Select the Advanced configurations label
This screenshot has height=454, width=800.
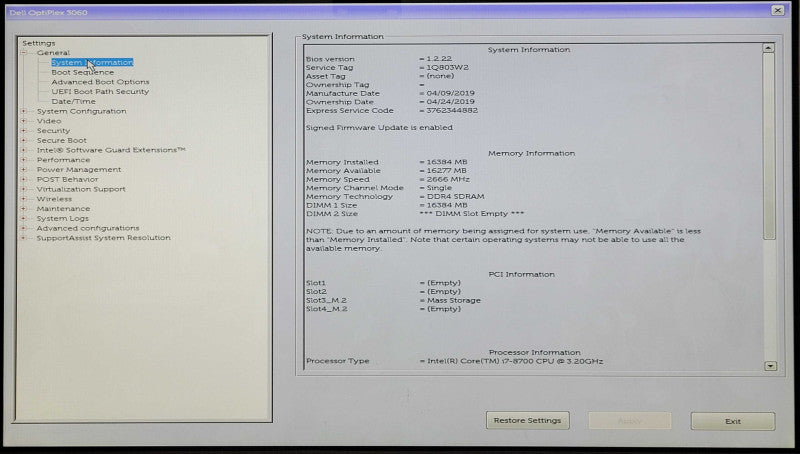click(x=88, y=228)
